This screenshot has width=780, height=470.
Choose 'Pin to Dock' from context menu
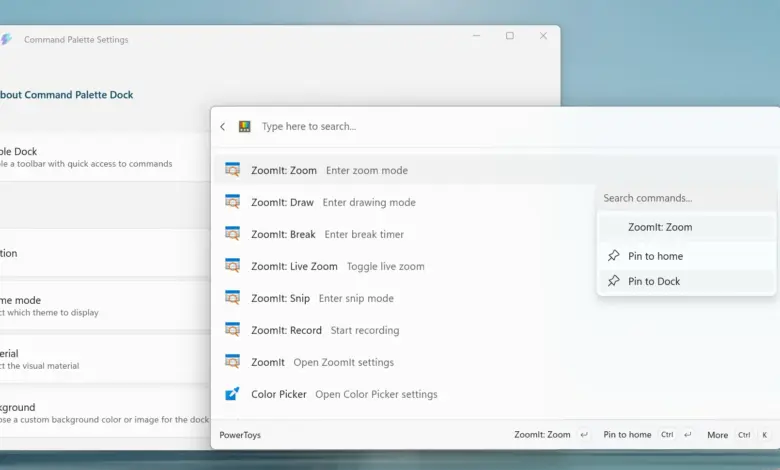click(x=686, y=281)
